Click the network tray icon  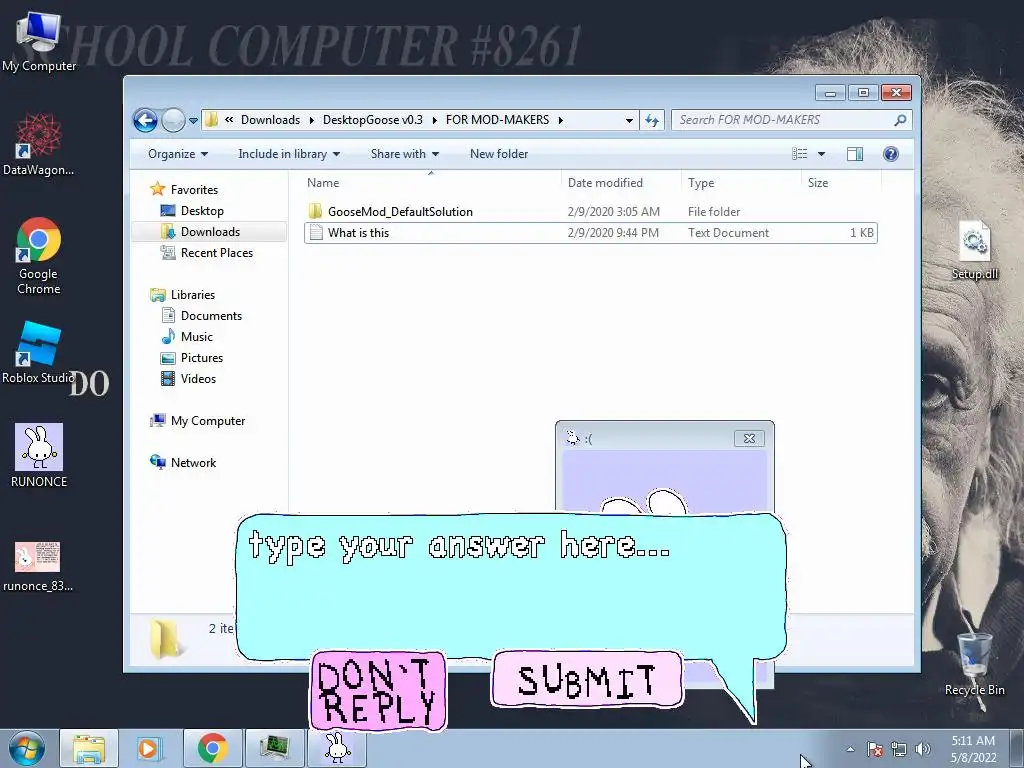(899, 749)
